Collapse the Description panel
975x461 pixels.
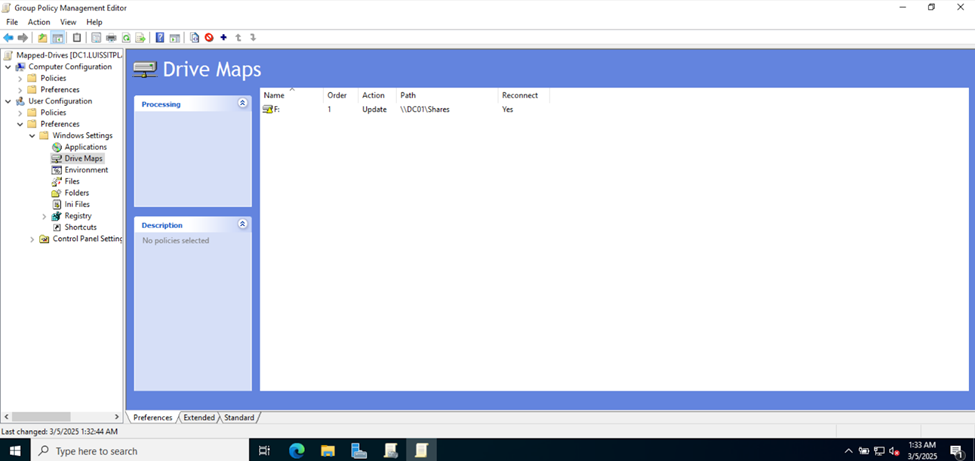(x=243, y=224)
